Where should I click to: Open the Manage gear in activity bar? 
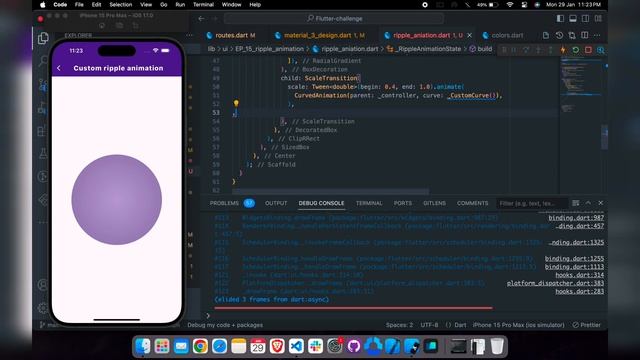(43, 307)
